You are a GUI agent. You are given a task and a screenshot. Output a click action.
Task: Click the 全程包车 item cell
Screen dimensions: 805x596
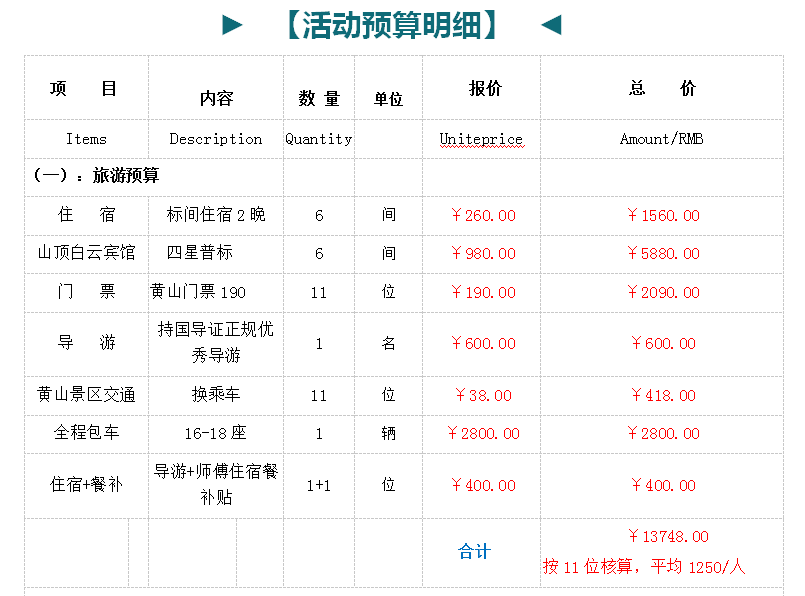click(86, 433)
